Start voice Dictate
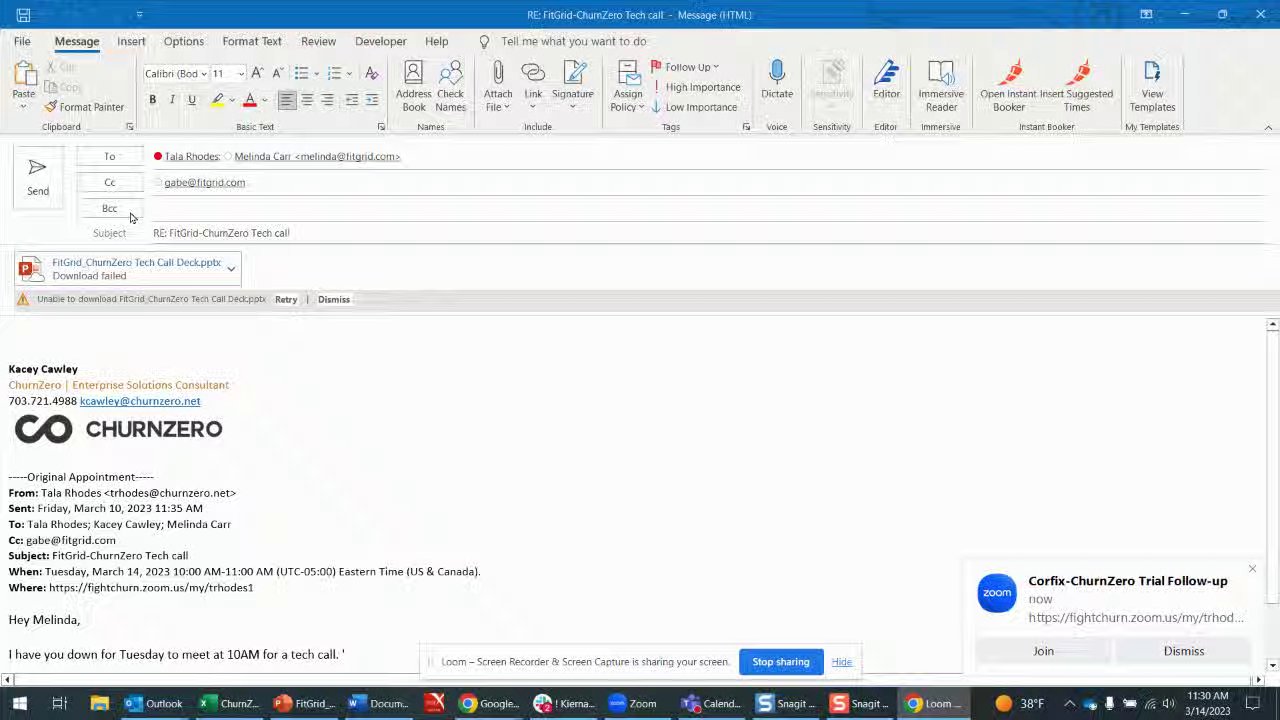 (777, 81)
